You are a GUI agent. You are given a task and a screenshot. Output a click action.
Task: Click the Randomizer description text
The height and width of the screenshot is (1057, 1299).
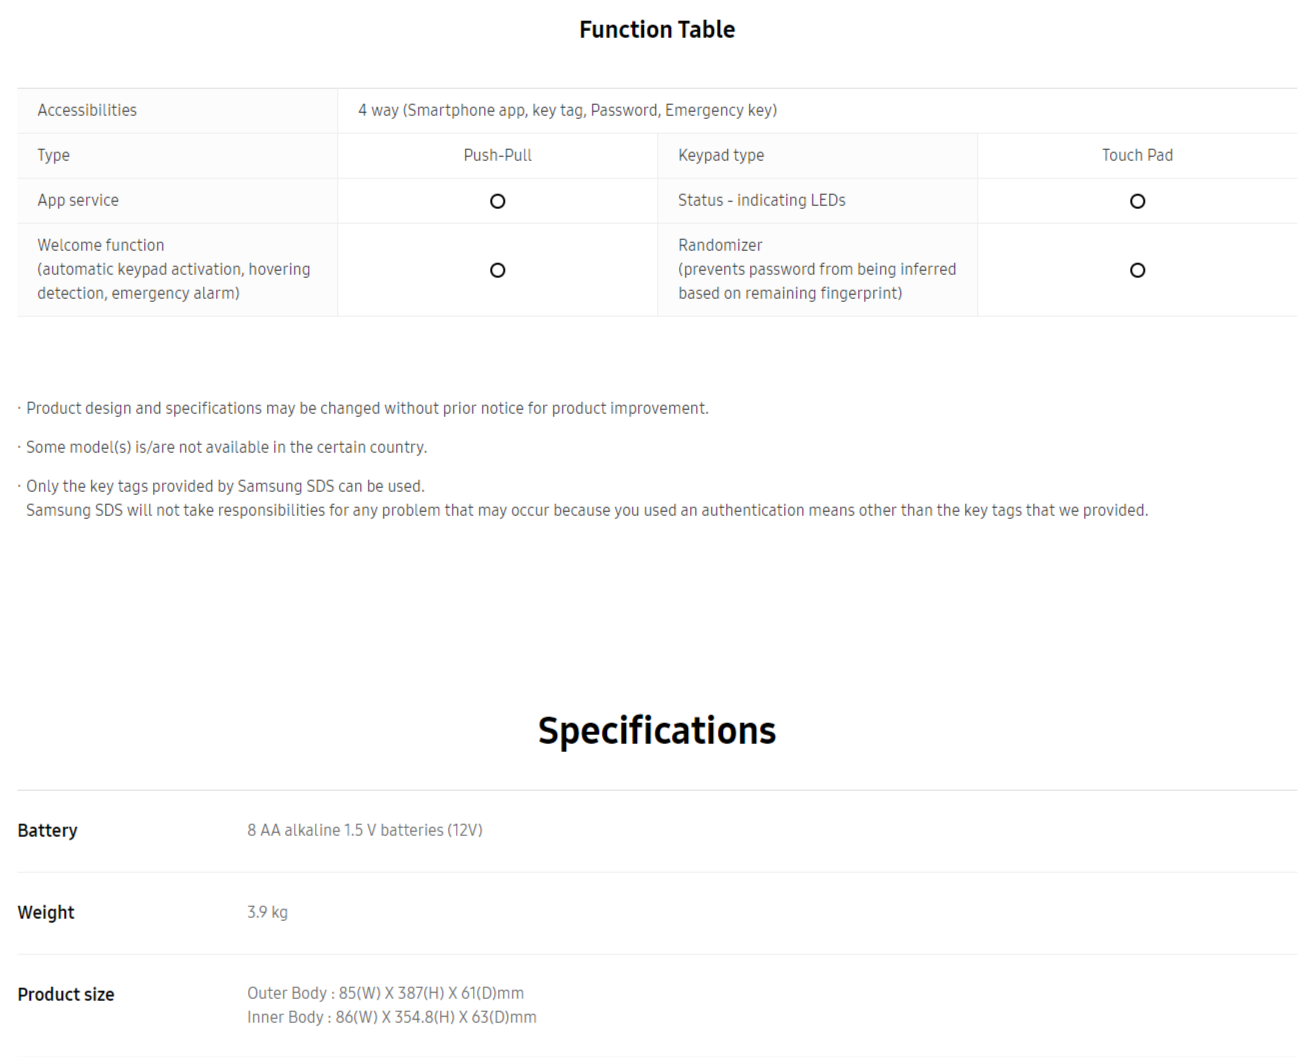coord(817,269)
